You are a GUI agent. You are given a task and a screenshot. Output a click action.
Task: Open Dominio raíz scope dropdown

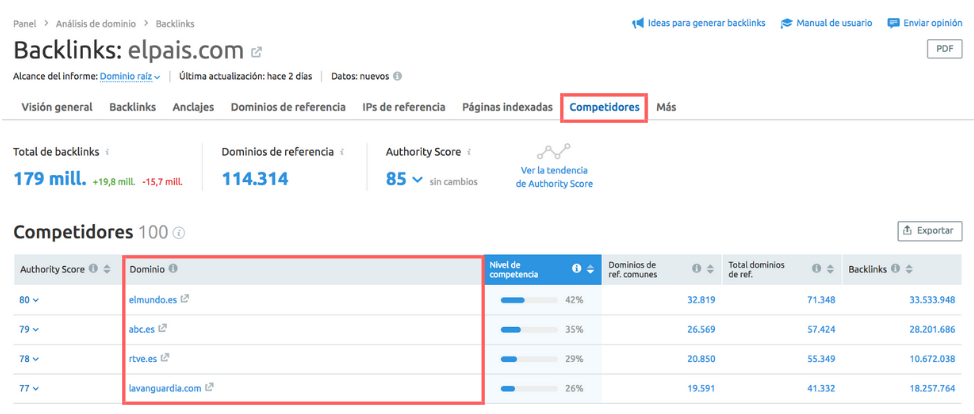click(130, 76)
